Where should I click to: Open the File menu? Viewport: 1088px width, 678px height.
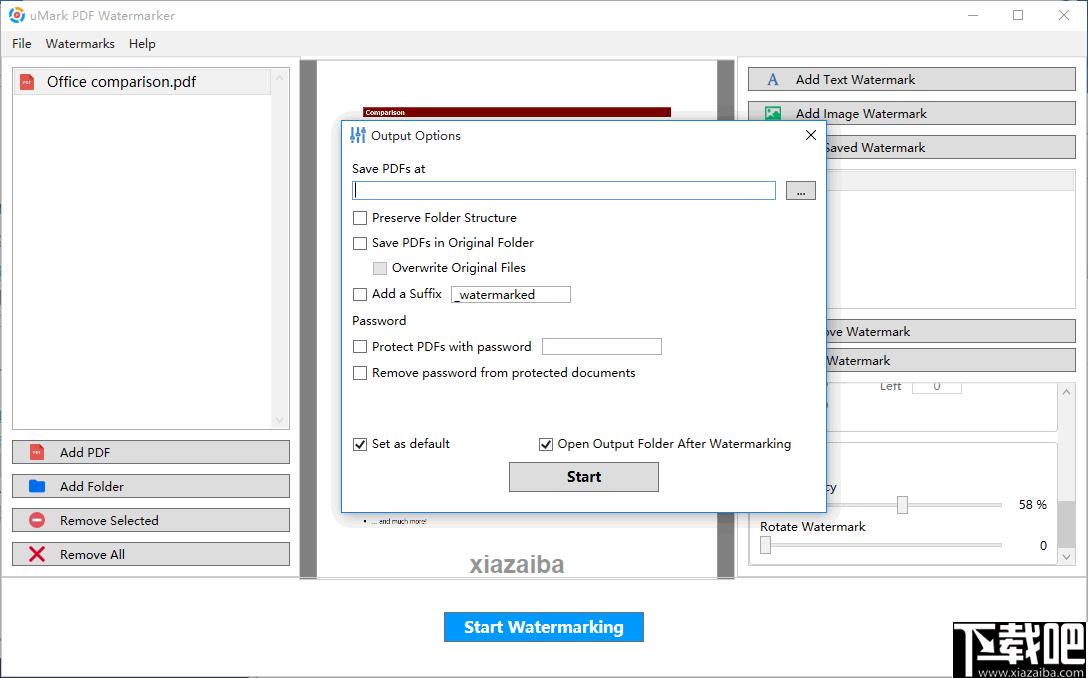click(22, 44)
